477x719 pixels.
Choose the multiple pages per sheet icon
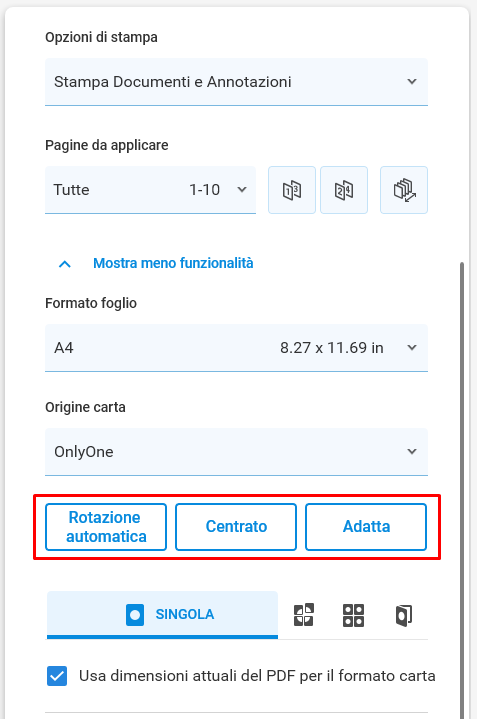click(354, 615)
